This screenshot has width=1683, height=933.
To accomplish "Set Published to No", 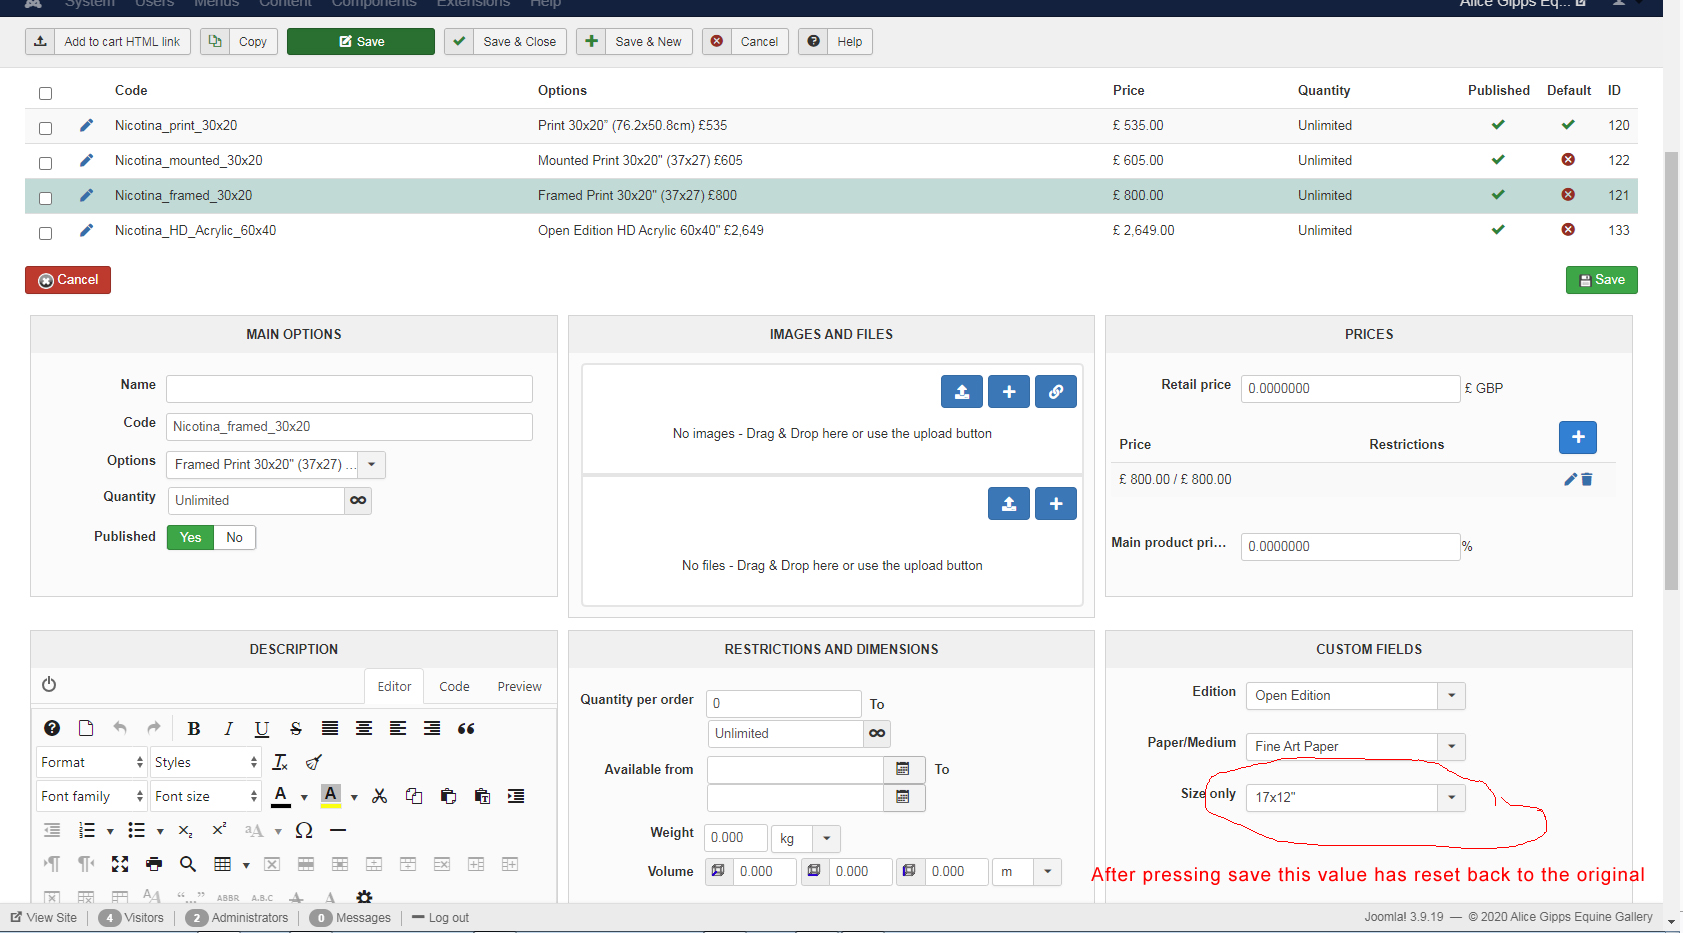I will (235, 537).
